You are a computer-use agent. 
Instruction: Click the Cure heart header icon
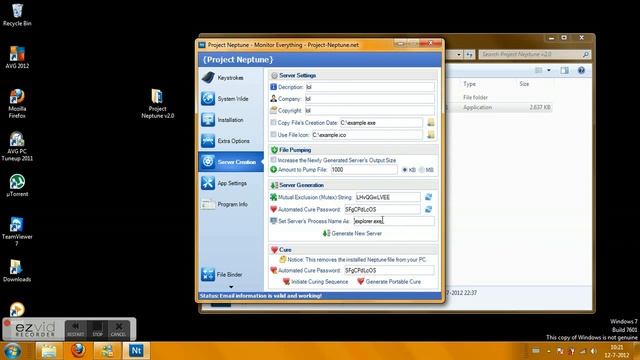tap(274, 249)
